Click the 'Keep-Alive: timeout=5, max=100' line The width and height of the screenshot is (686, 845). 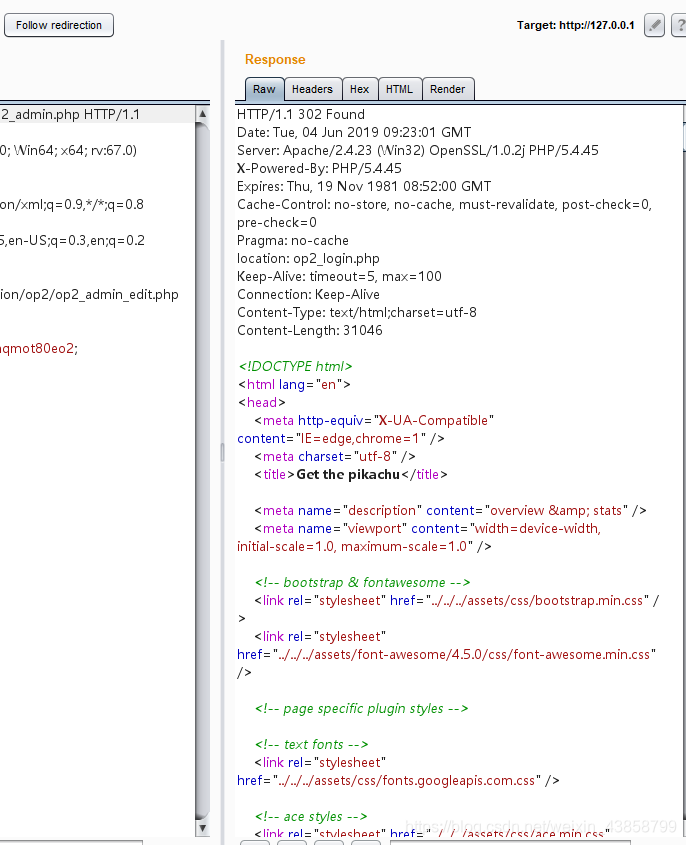(339, 276)
